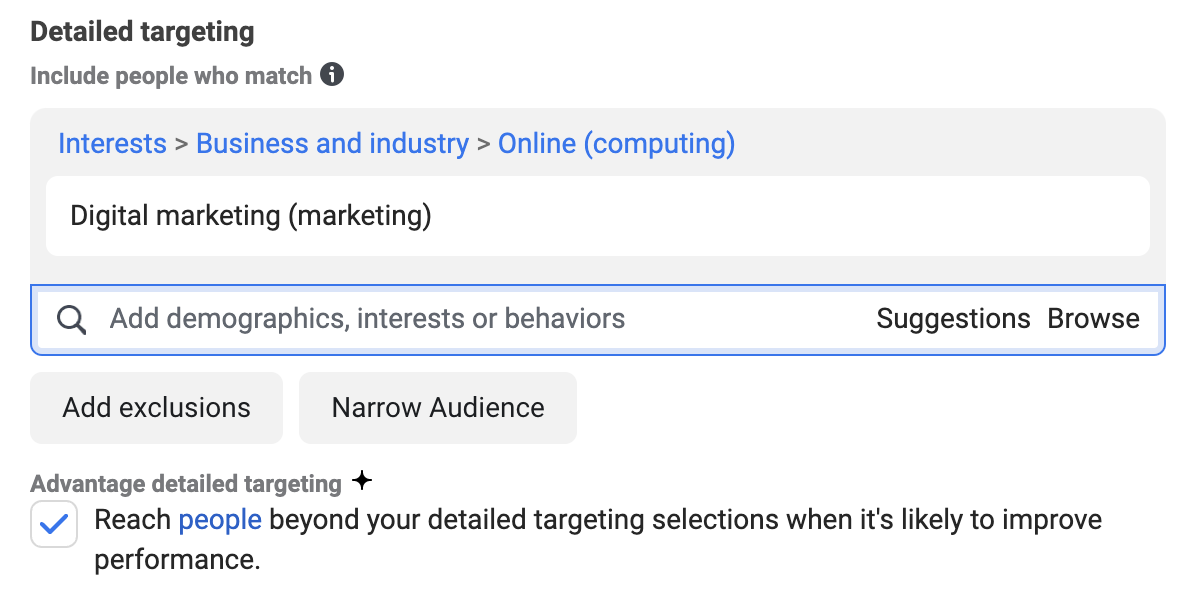The width and height of the screenshot is (1190, 596).
Task: Click the sparkle icon next to Advantage detailed targeting
Action: point(362,481)
